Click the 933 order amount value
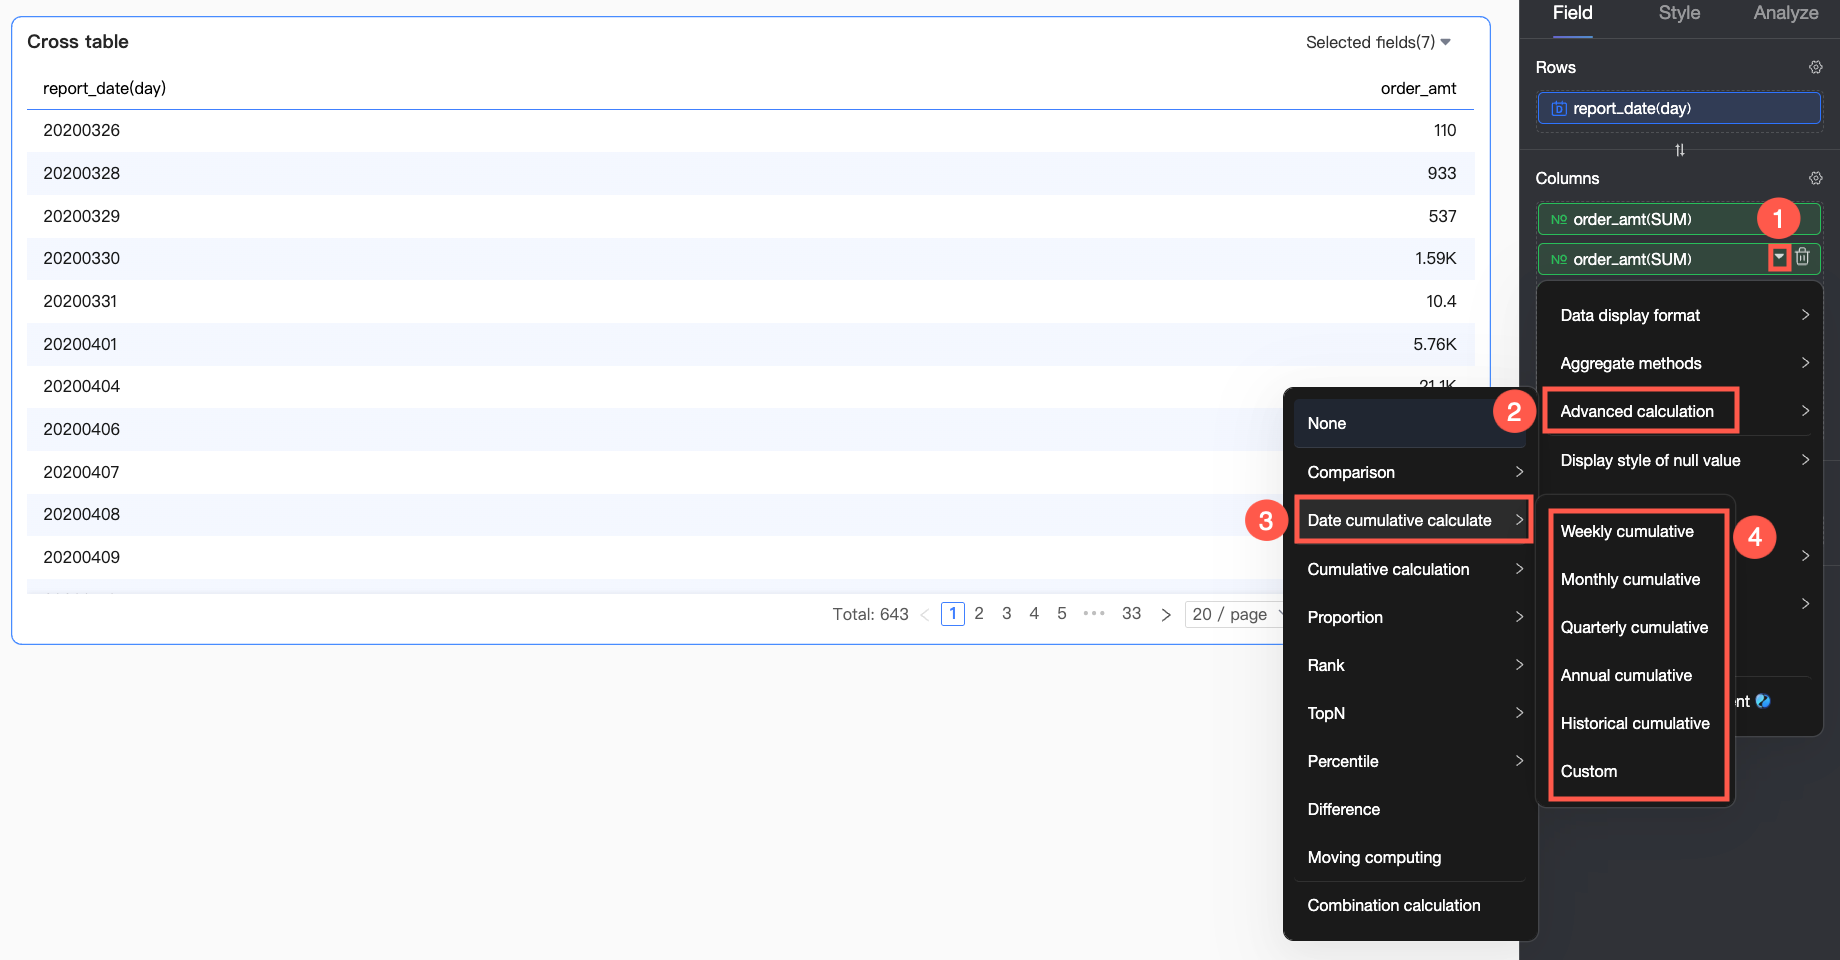This screenshot has width=1840, height=960. coord(1442,173)
